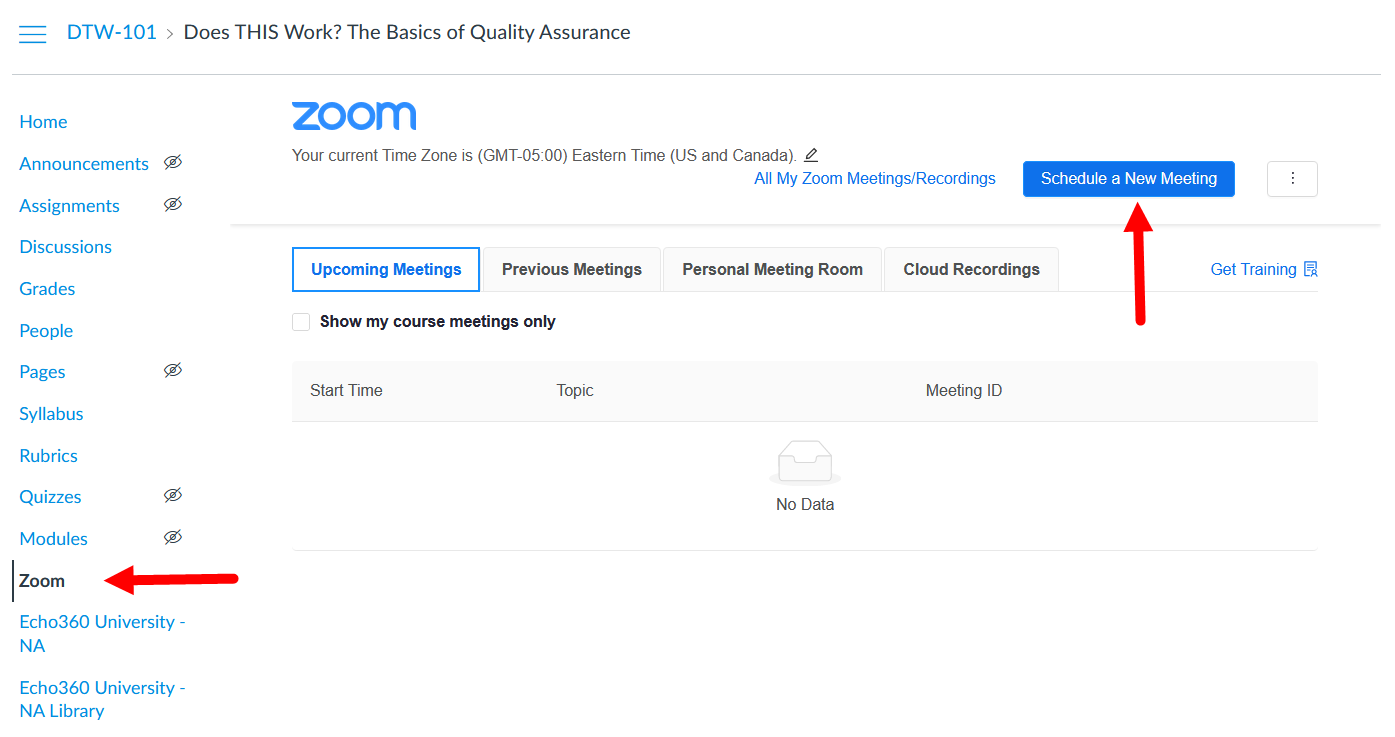
Task: Open Announcements in course navigation
Action: click(84, 164)
